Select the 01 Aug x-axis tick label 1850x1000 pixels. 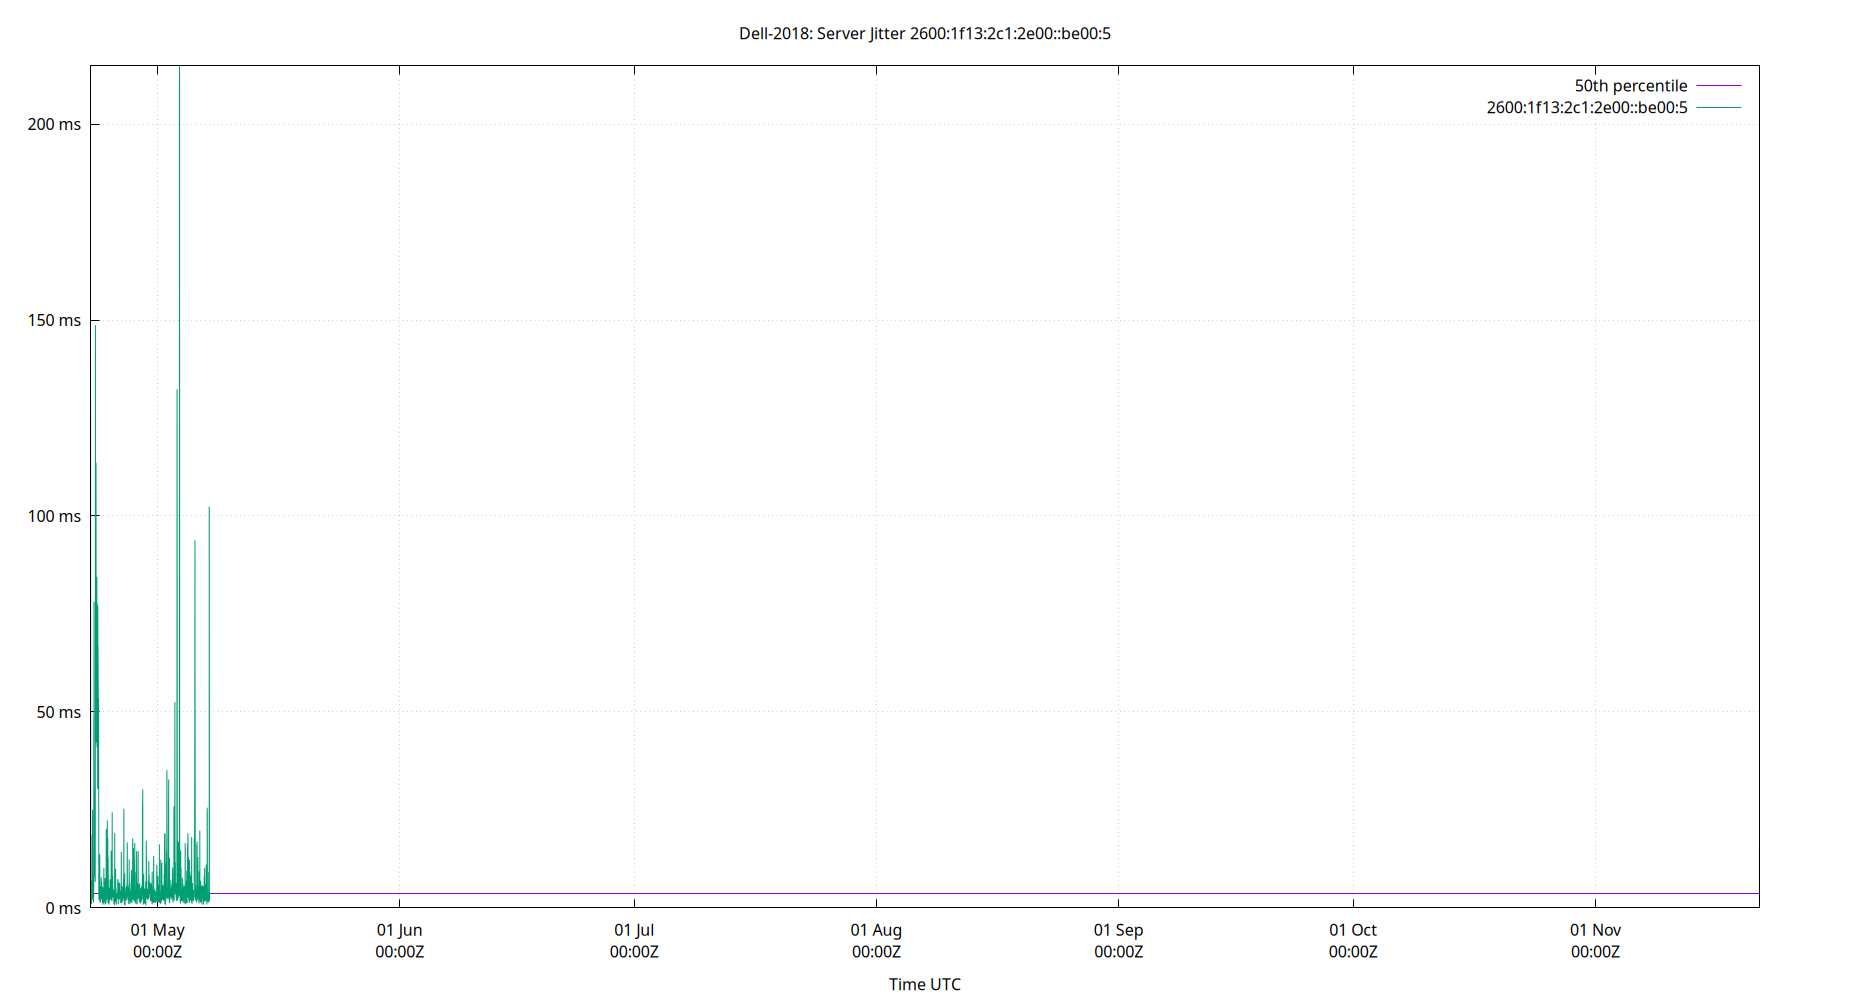tap(876, 930)
